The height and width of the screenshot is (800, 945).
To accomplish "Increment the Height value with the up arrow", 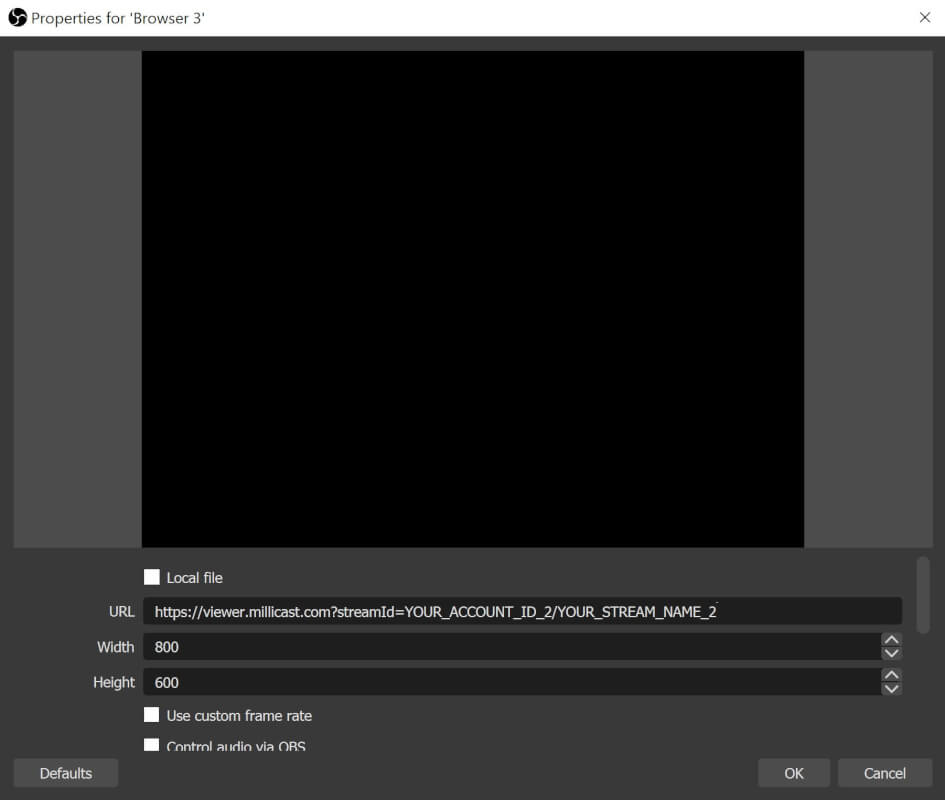I will pos(891,676).
